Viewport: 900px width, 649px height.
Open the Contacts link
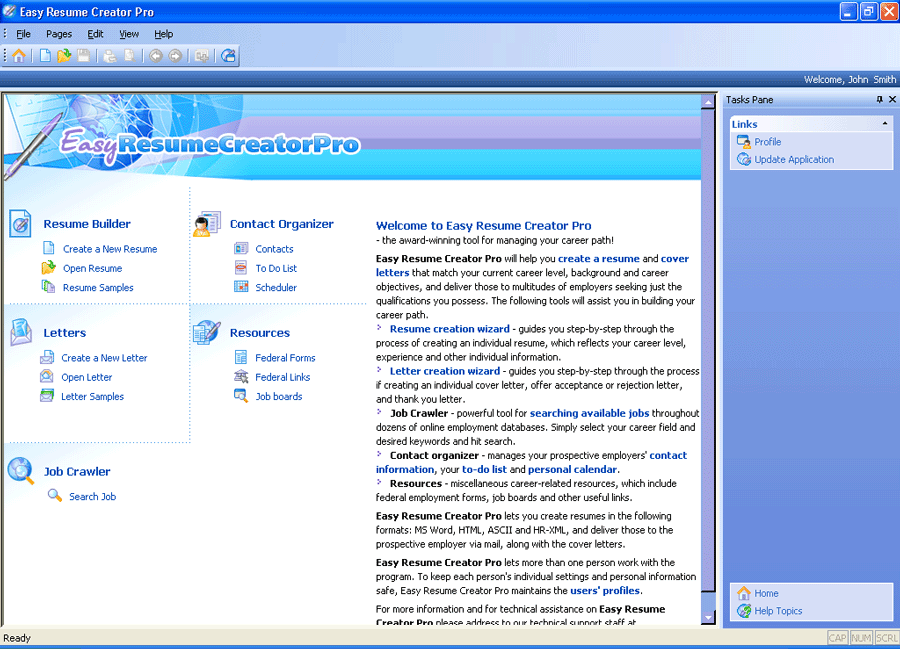(x=274, y=249)
